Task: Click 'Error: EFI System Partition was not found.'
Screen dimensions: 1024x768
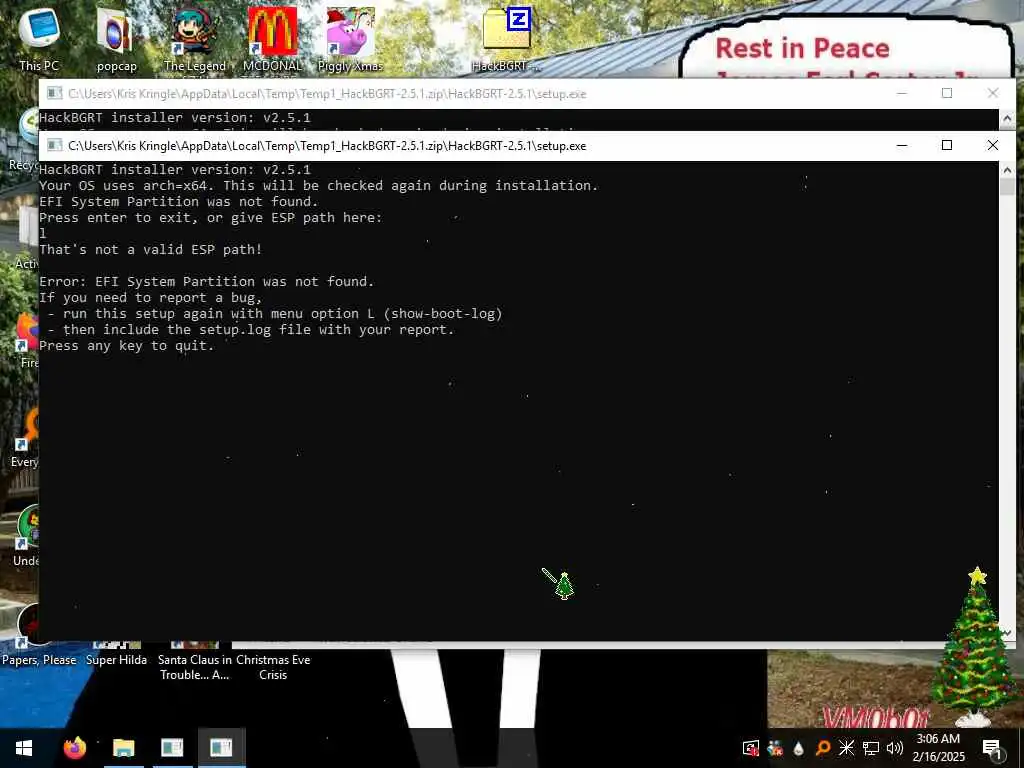Action: (206, 281)
